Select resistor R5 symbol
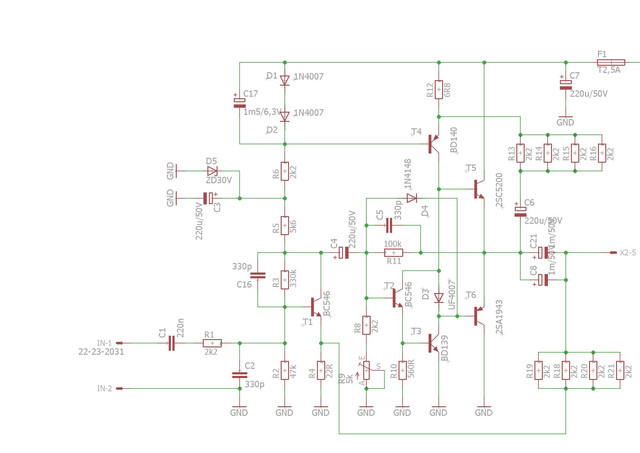The width and height of the screenshot is (640, 453). (x=285, y=226)
